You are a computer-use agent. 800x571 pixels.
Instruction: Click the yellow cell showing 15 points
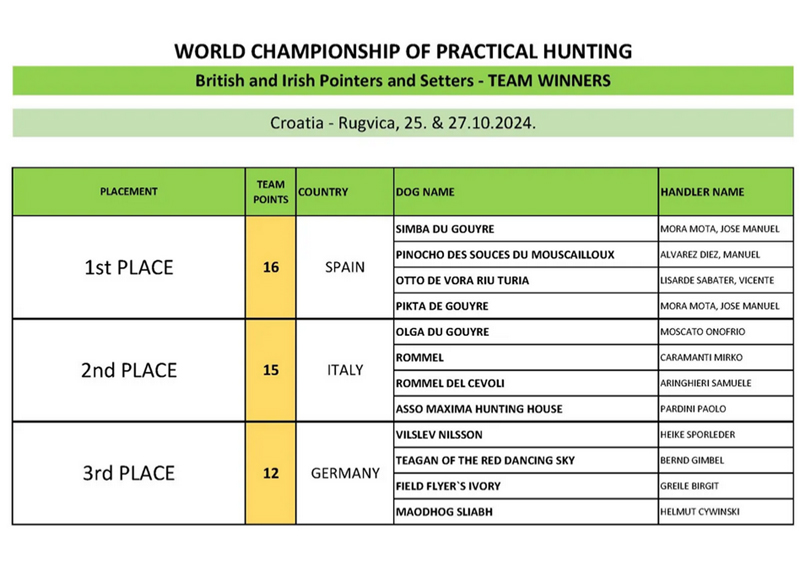pyautogui.click(x=270, y=370)
